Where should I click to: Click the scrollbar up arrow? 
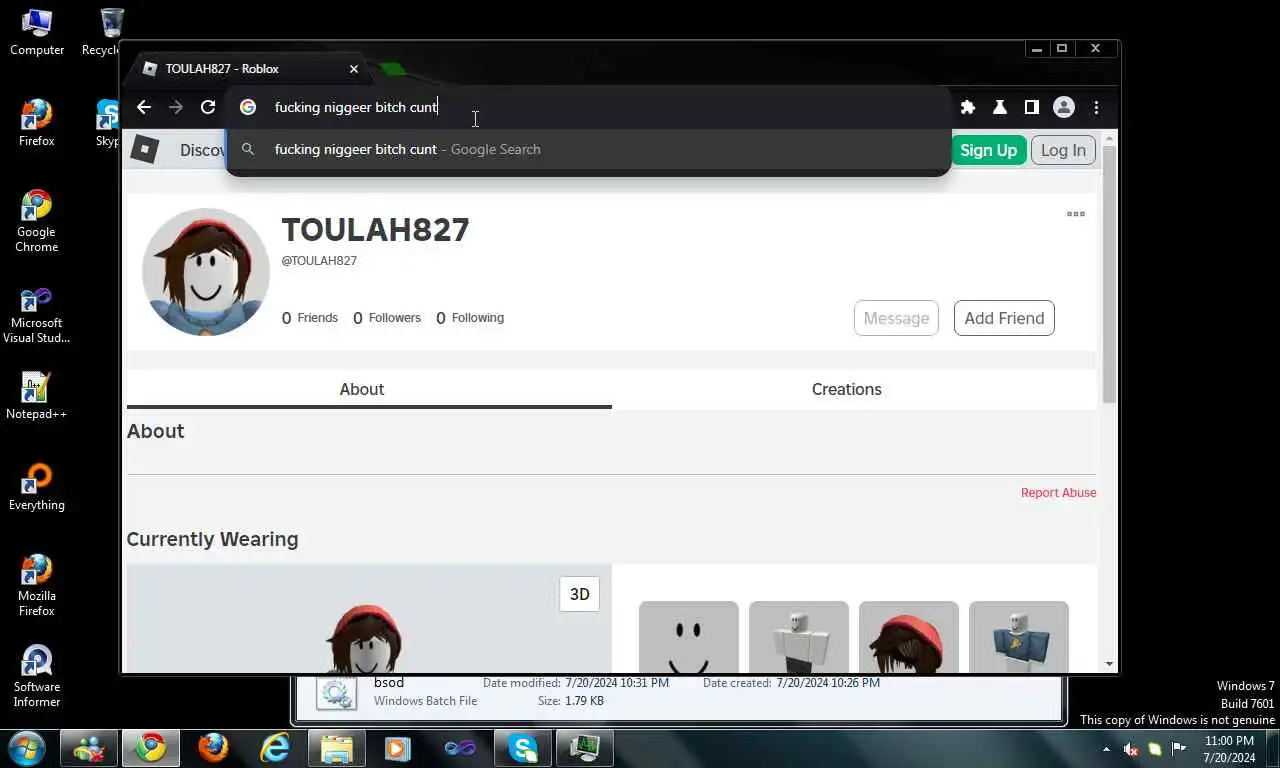pyautogui.click(x=1109, y=137)
